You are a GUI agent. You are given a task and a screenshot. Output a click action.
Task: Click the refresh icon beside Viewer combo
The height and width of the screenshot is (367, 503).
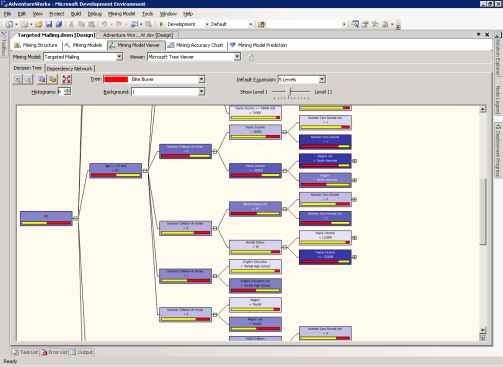(x=251, y=57)
